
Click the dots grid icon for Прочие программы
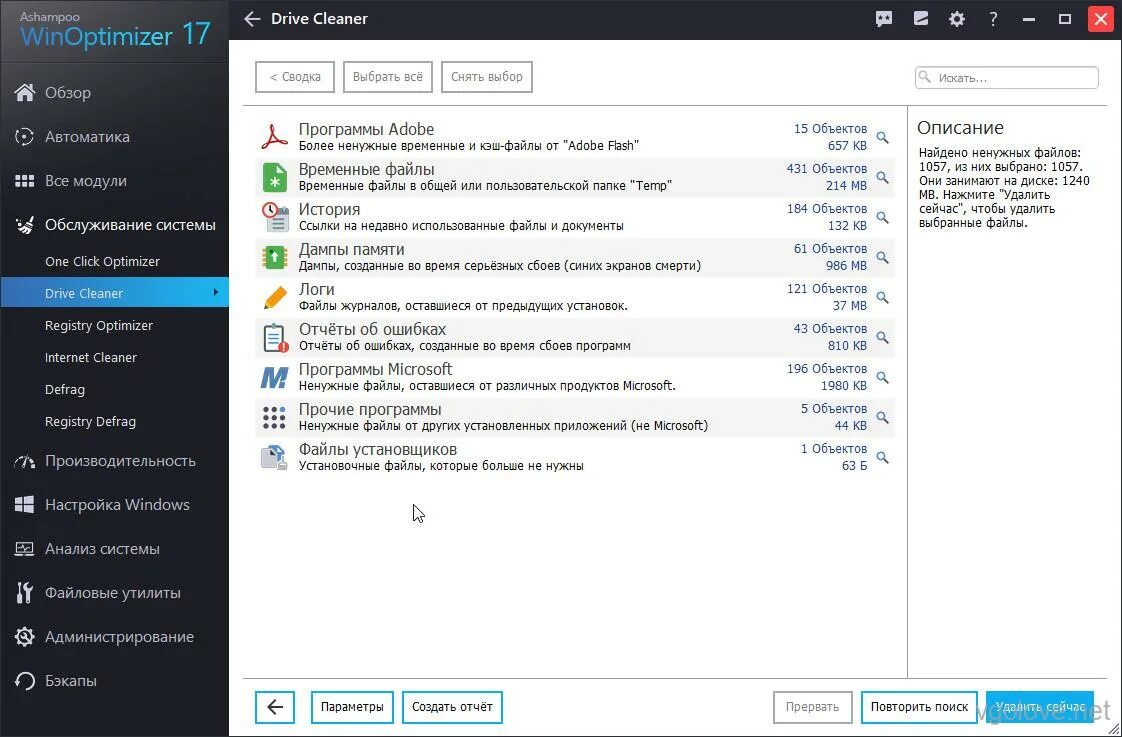(275, 417)
